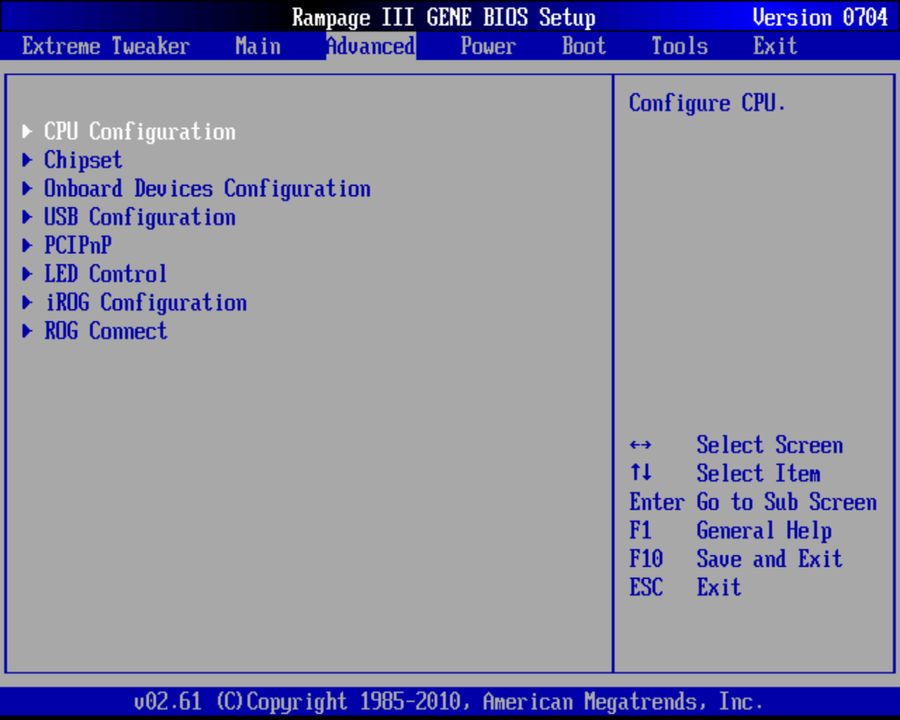
Task: Click the 'Exit' hint beside ESC
Action: pyautogui.click(x=719, y=587)
